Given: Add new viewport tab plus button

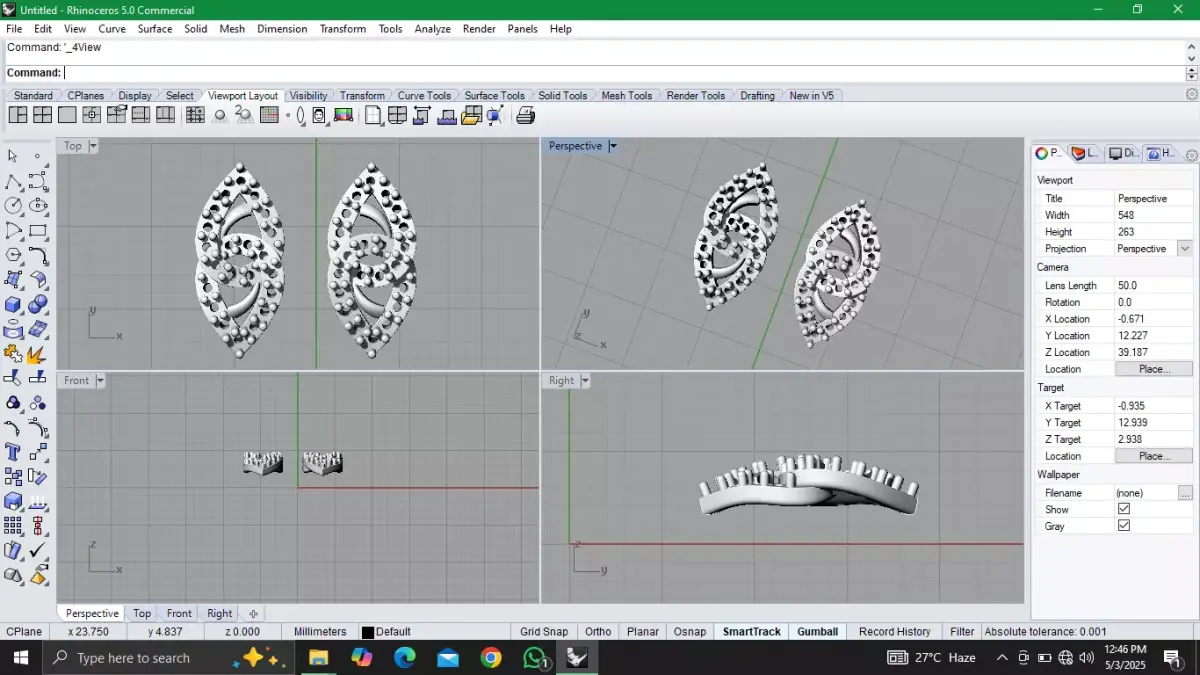Looking at the screenshot, I should (x=253, y=614).
